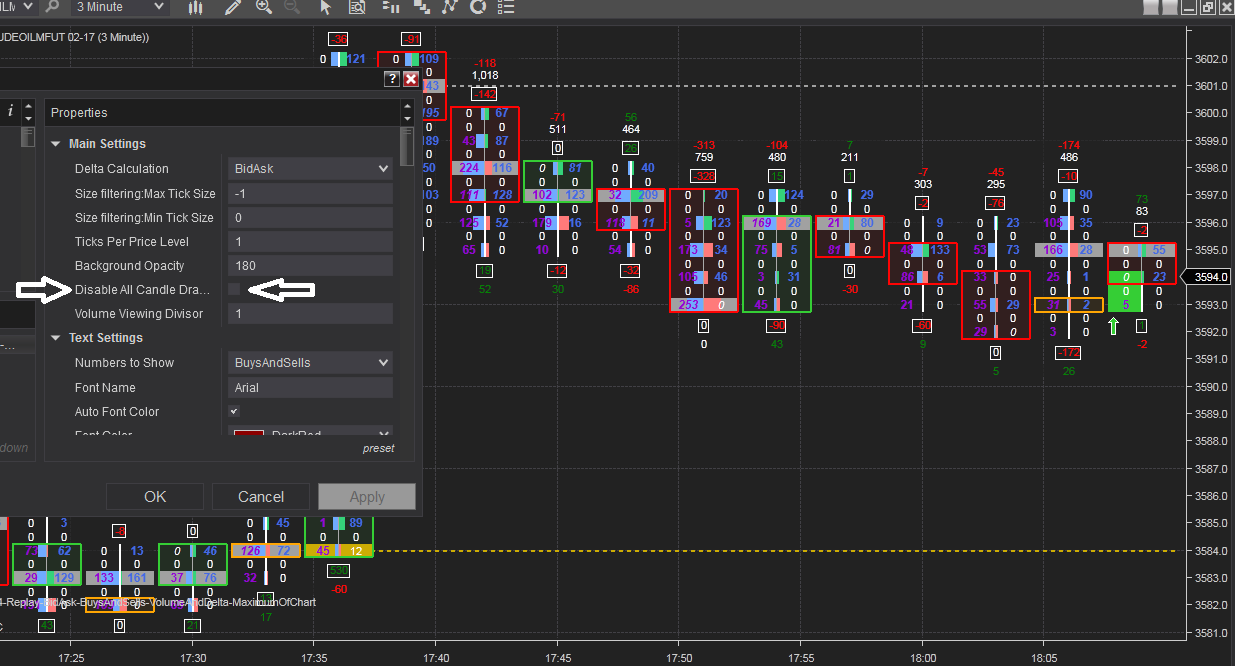Click the Font Name Arial field
Image resolution: width=1235 pixels, height=666 pixels.
(x=310, y=387)
